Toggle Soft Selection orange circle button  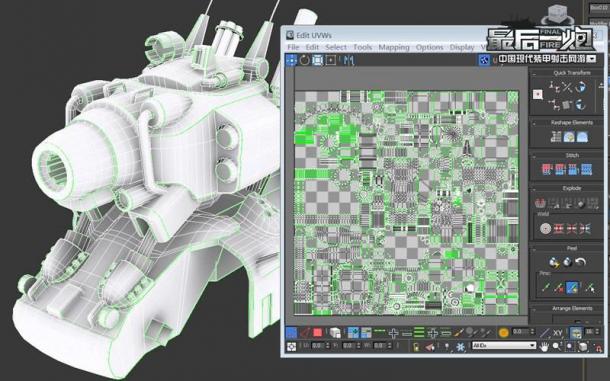pyautogui.click(x=503, y=332)
